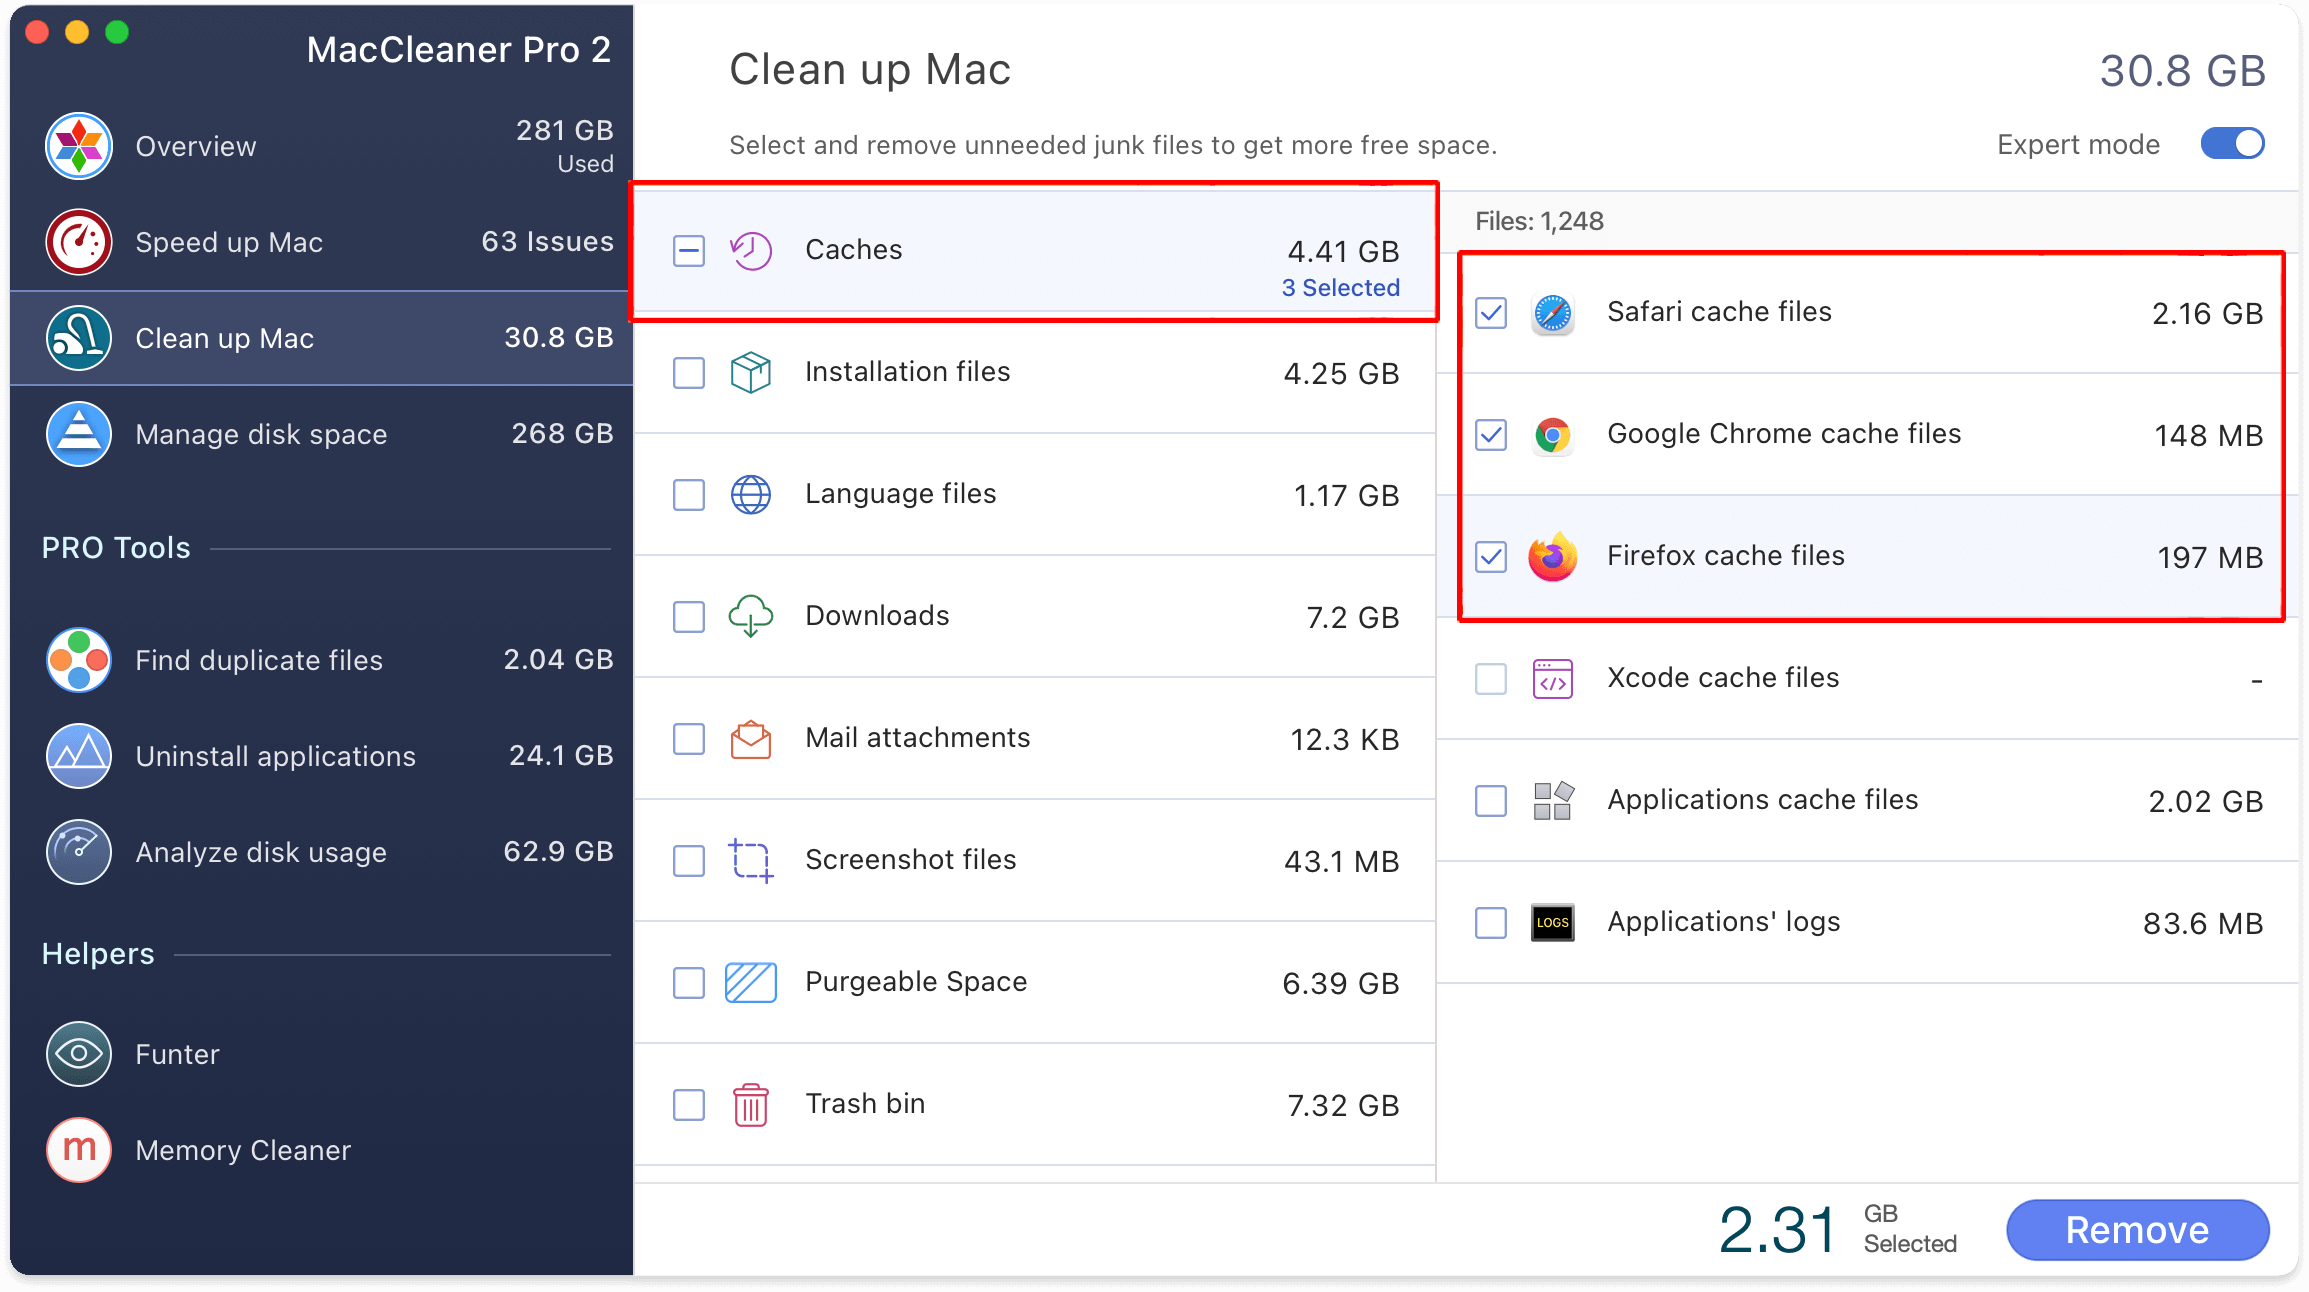
Task: Toggle the Caches partial-selection checkbox
Action: coord(689,251)
